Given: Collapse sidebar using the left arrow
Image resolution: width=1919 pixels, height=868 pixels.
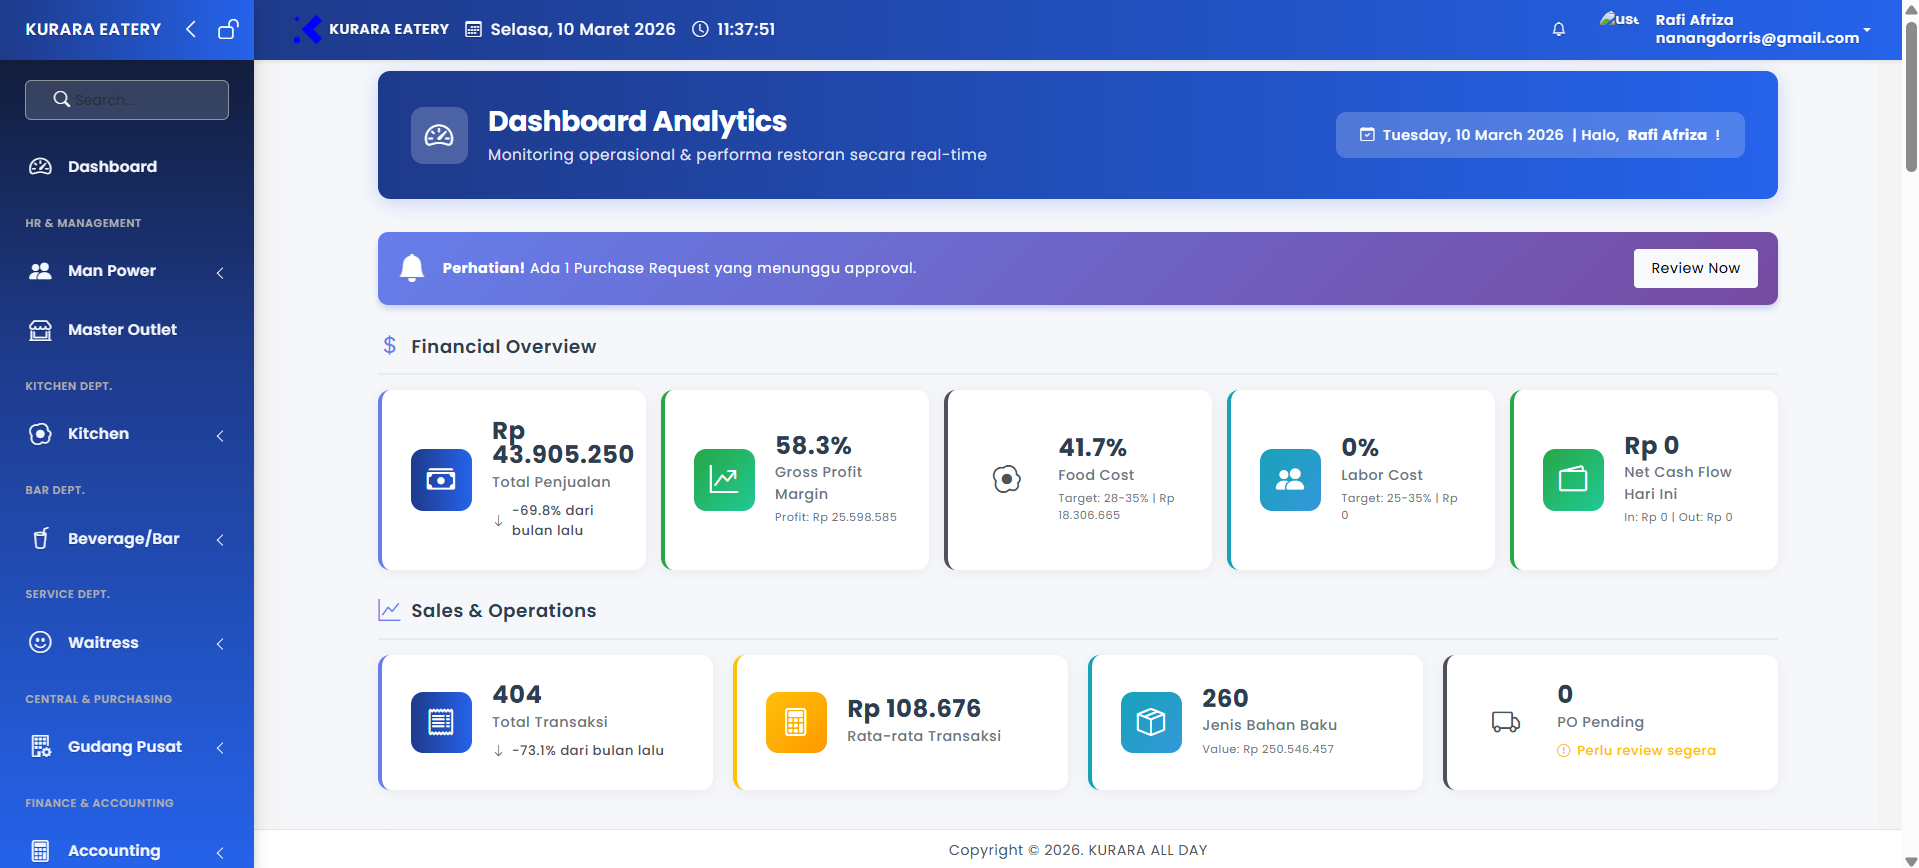Looking at the screenshot, I should pyautogui.click(x=191, y=29).
